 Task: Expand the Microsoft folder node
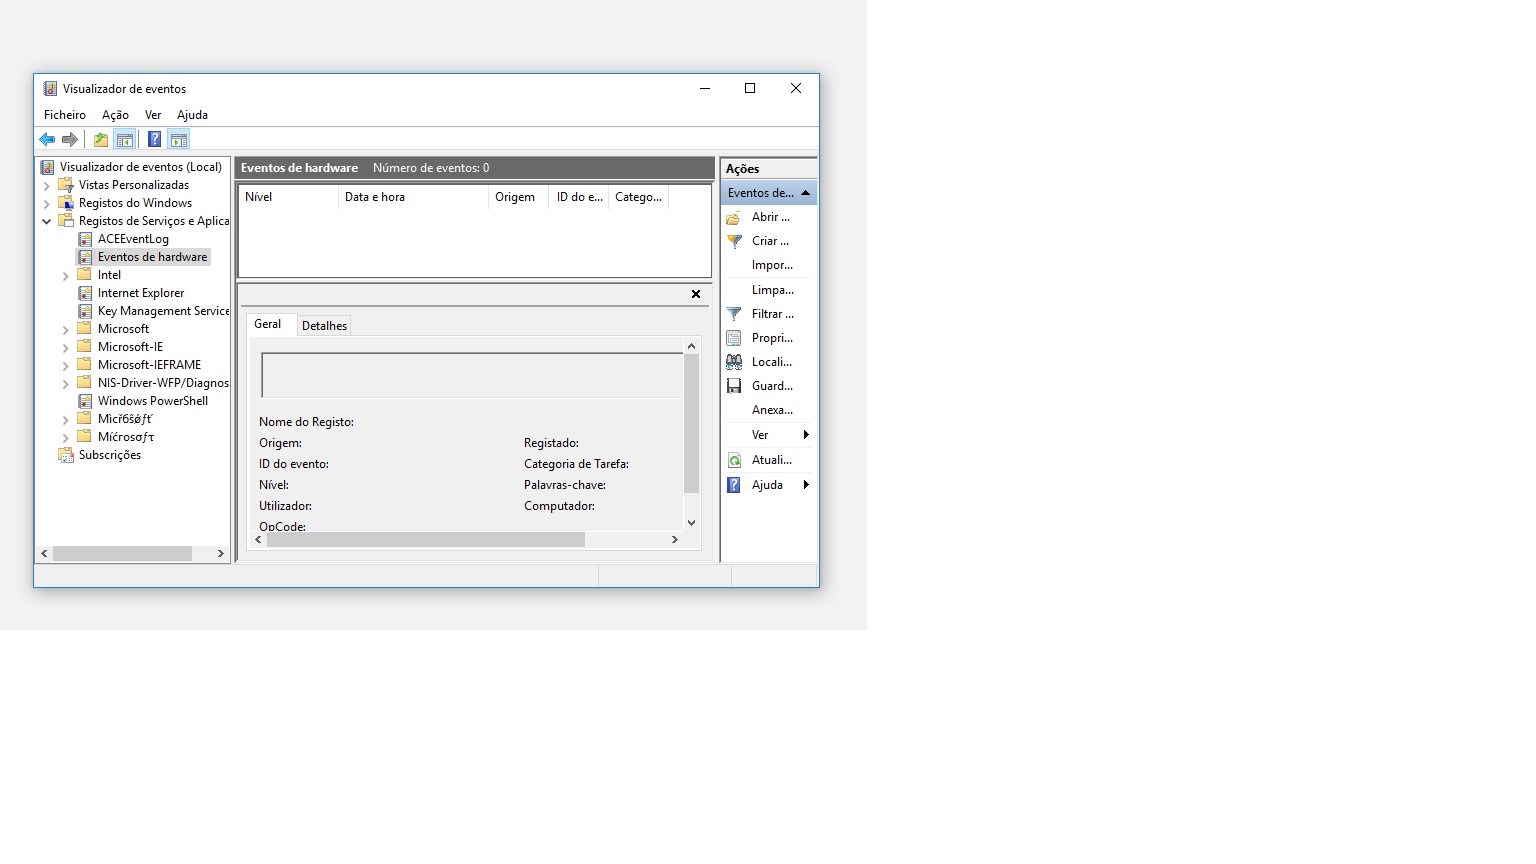(x=66, y=329)
